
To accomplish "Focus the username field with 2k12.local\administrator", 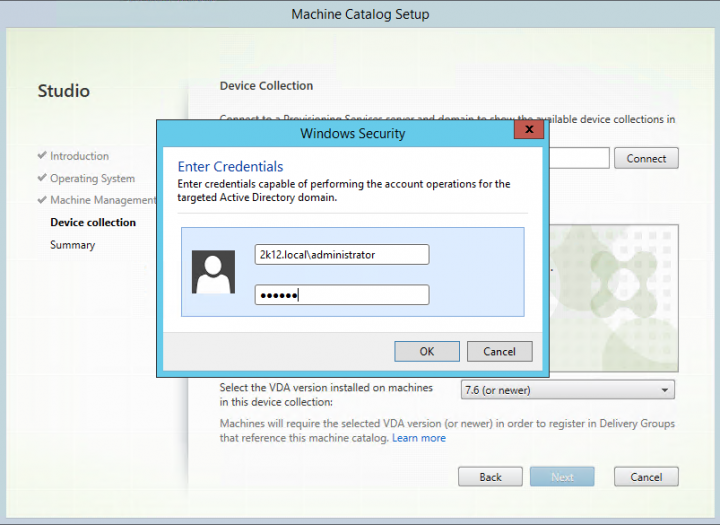I will [x=342, y=255].
